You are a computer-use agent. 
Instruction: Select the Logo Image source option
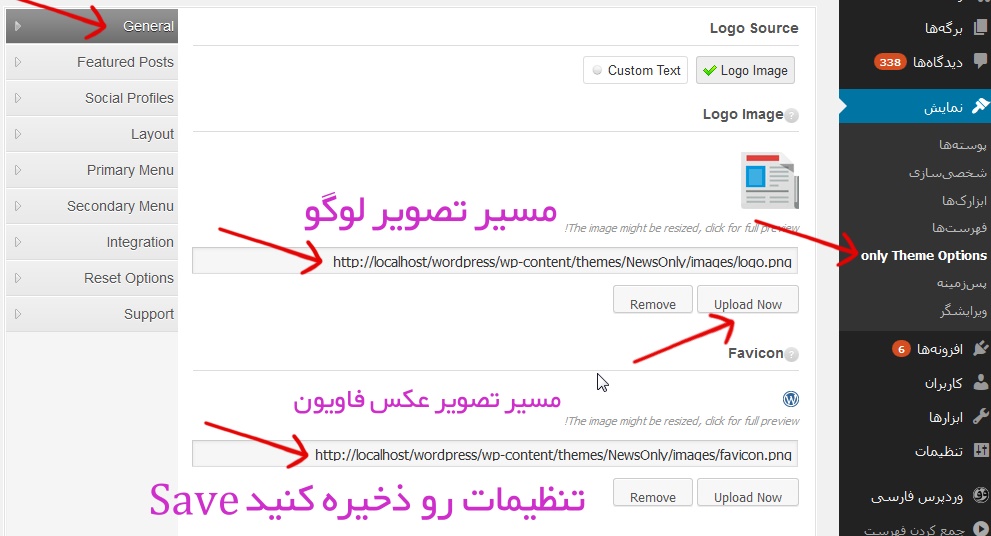pos(745,70)
